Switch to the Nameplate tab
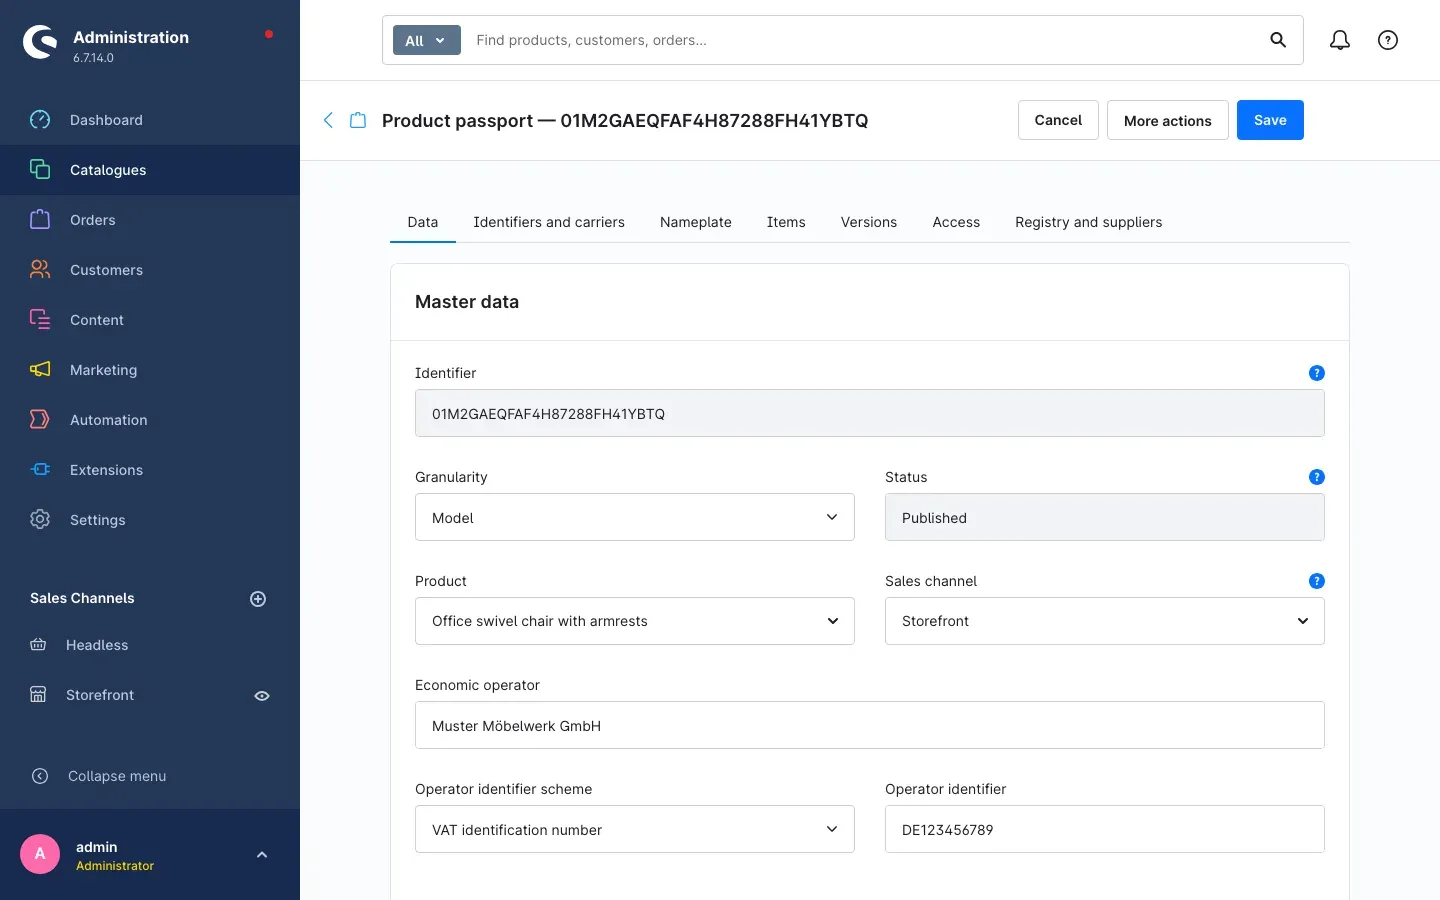Screen dimensions: 1440x900 696,222
